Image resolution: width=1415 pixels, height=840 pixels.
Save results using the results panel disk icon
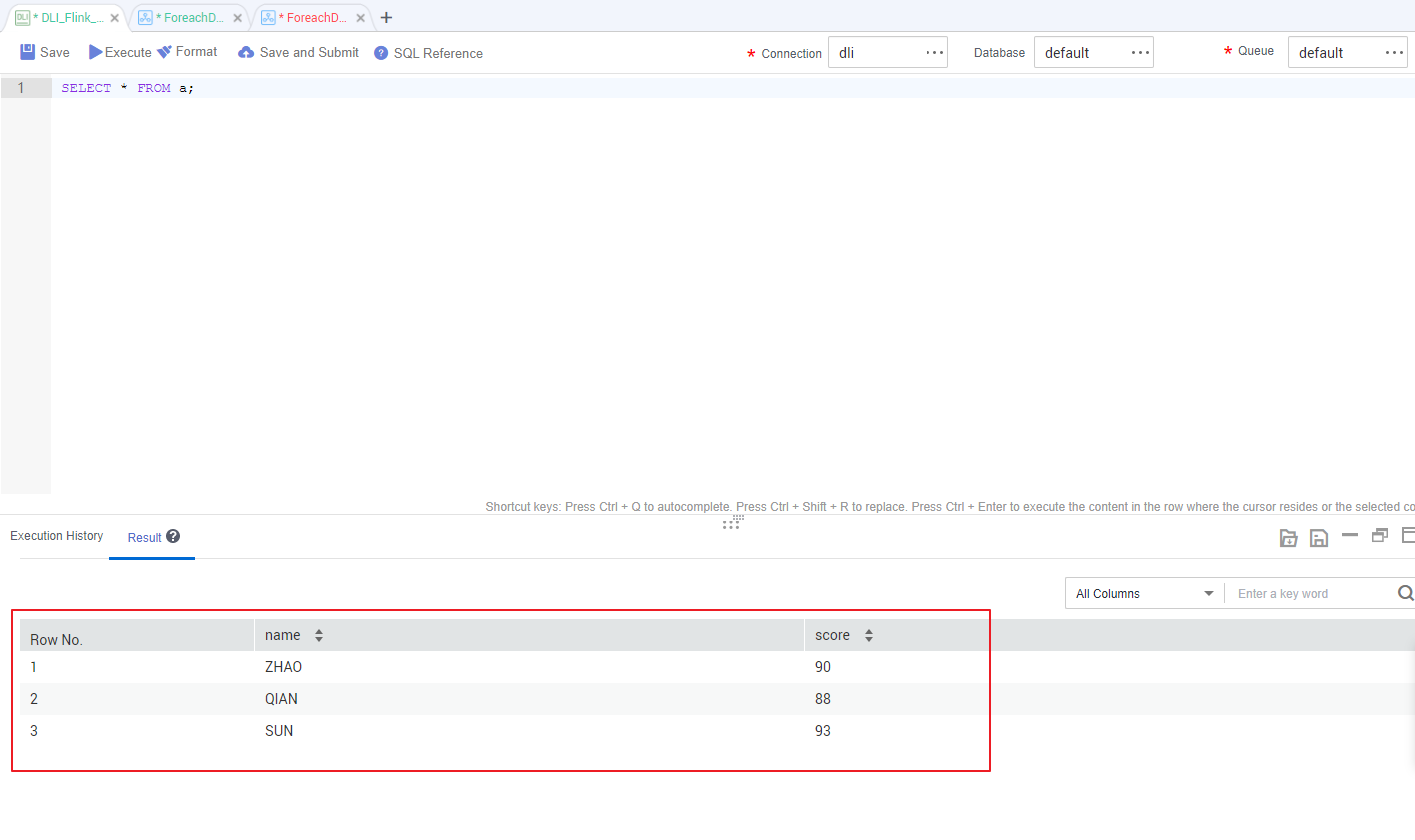point(1319,538)
